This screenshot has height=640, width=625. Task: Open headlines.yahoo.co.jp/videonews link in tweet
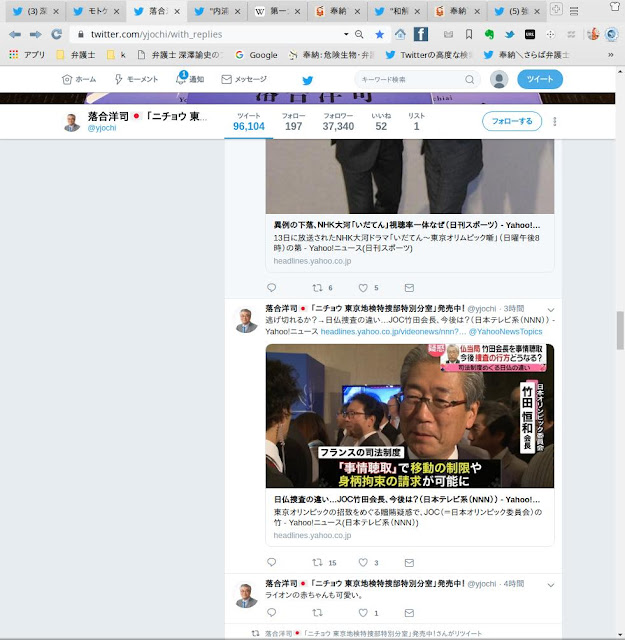[393, 331]
